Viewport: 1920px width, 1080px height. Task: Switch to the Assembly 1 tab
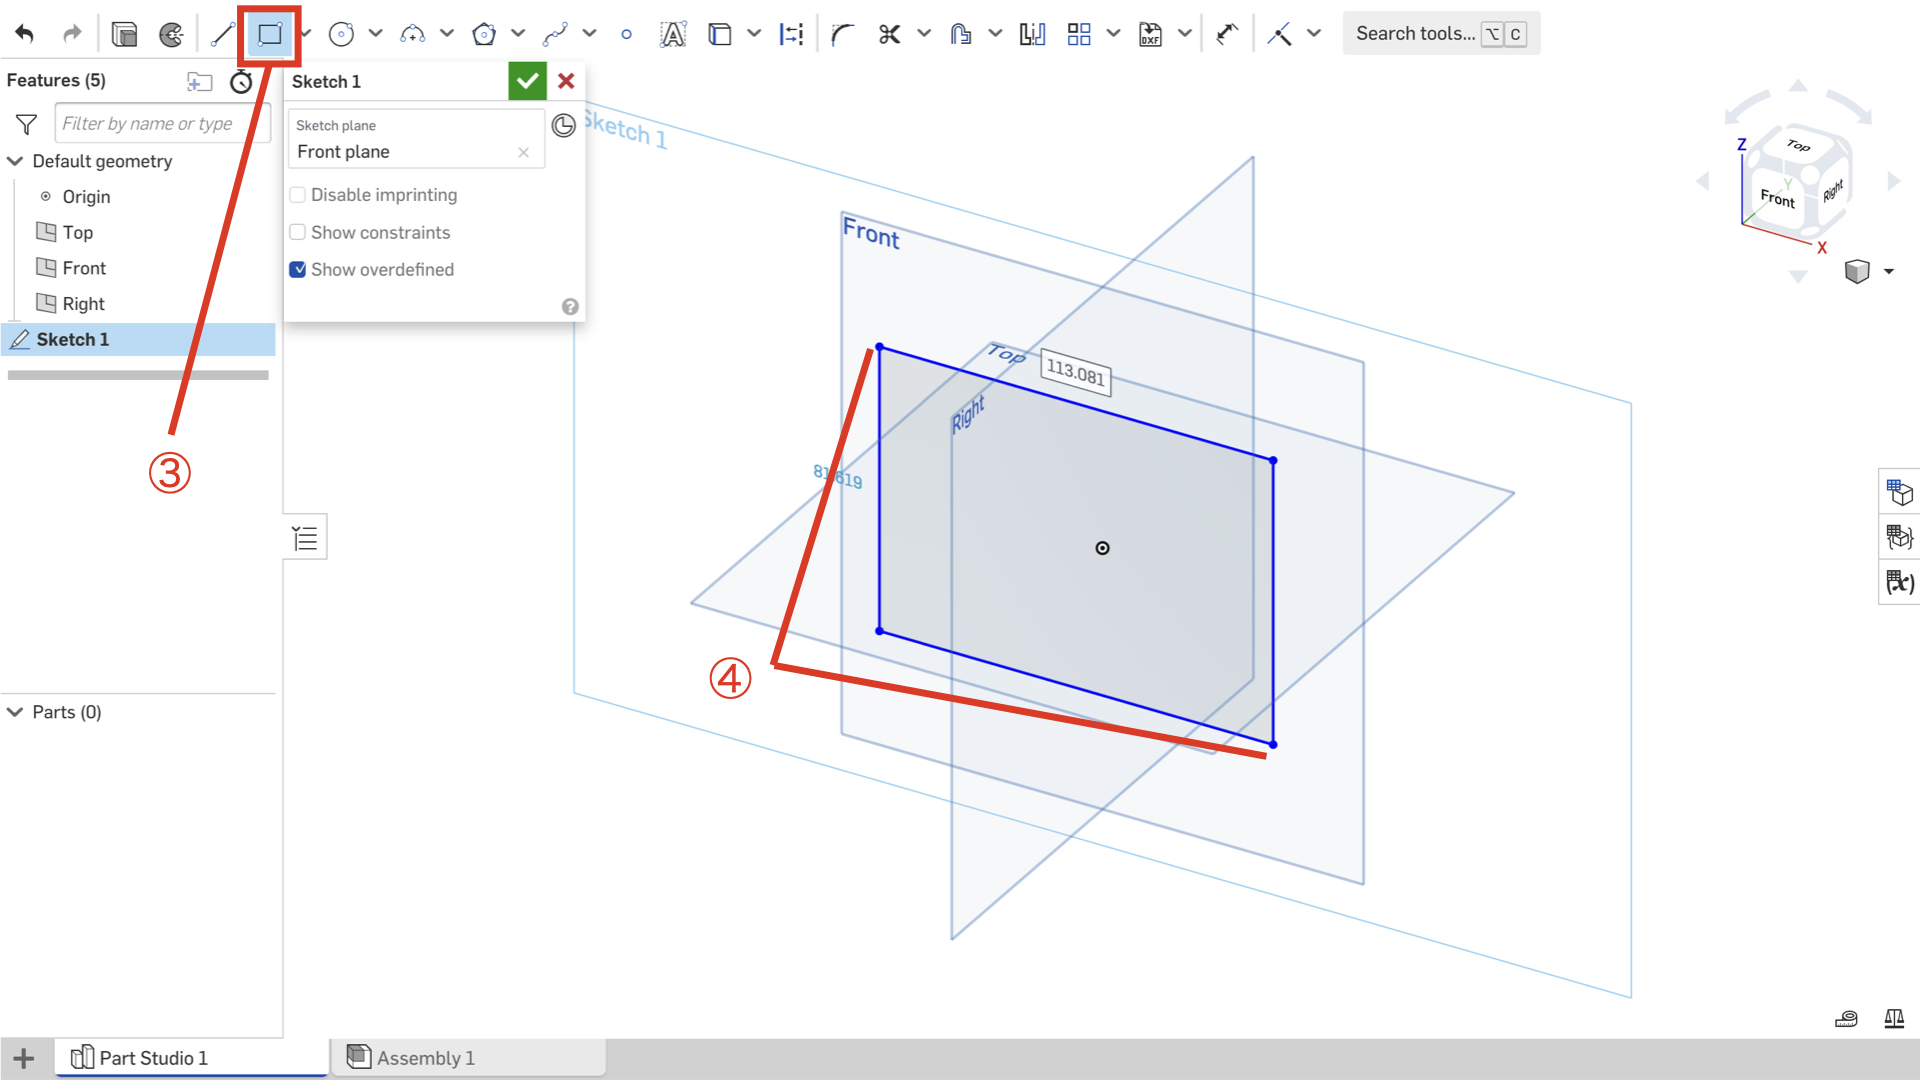(425, 1057)
